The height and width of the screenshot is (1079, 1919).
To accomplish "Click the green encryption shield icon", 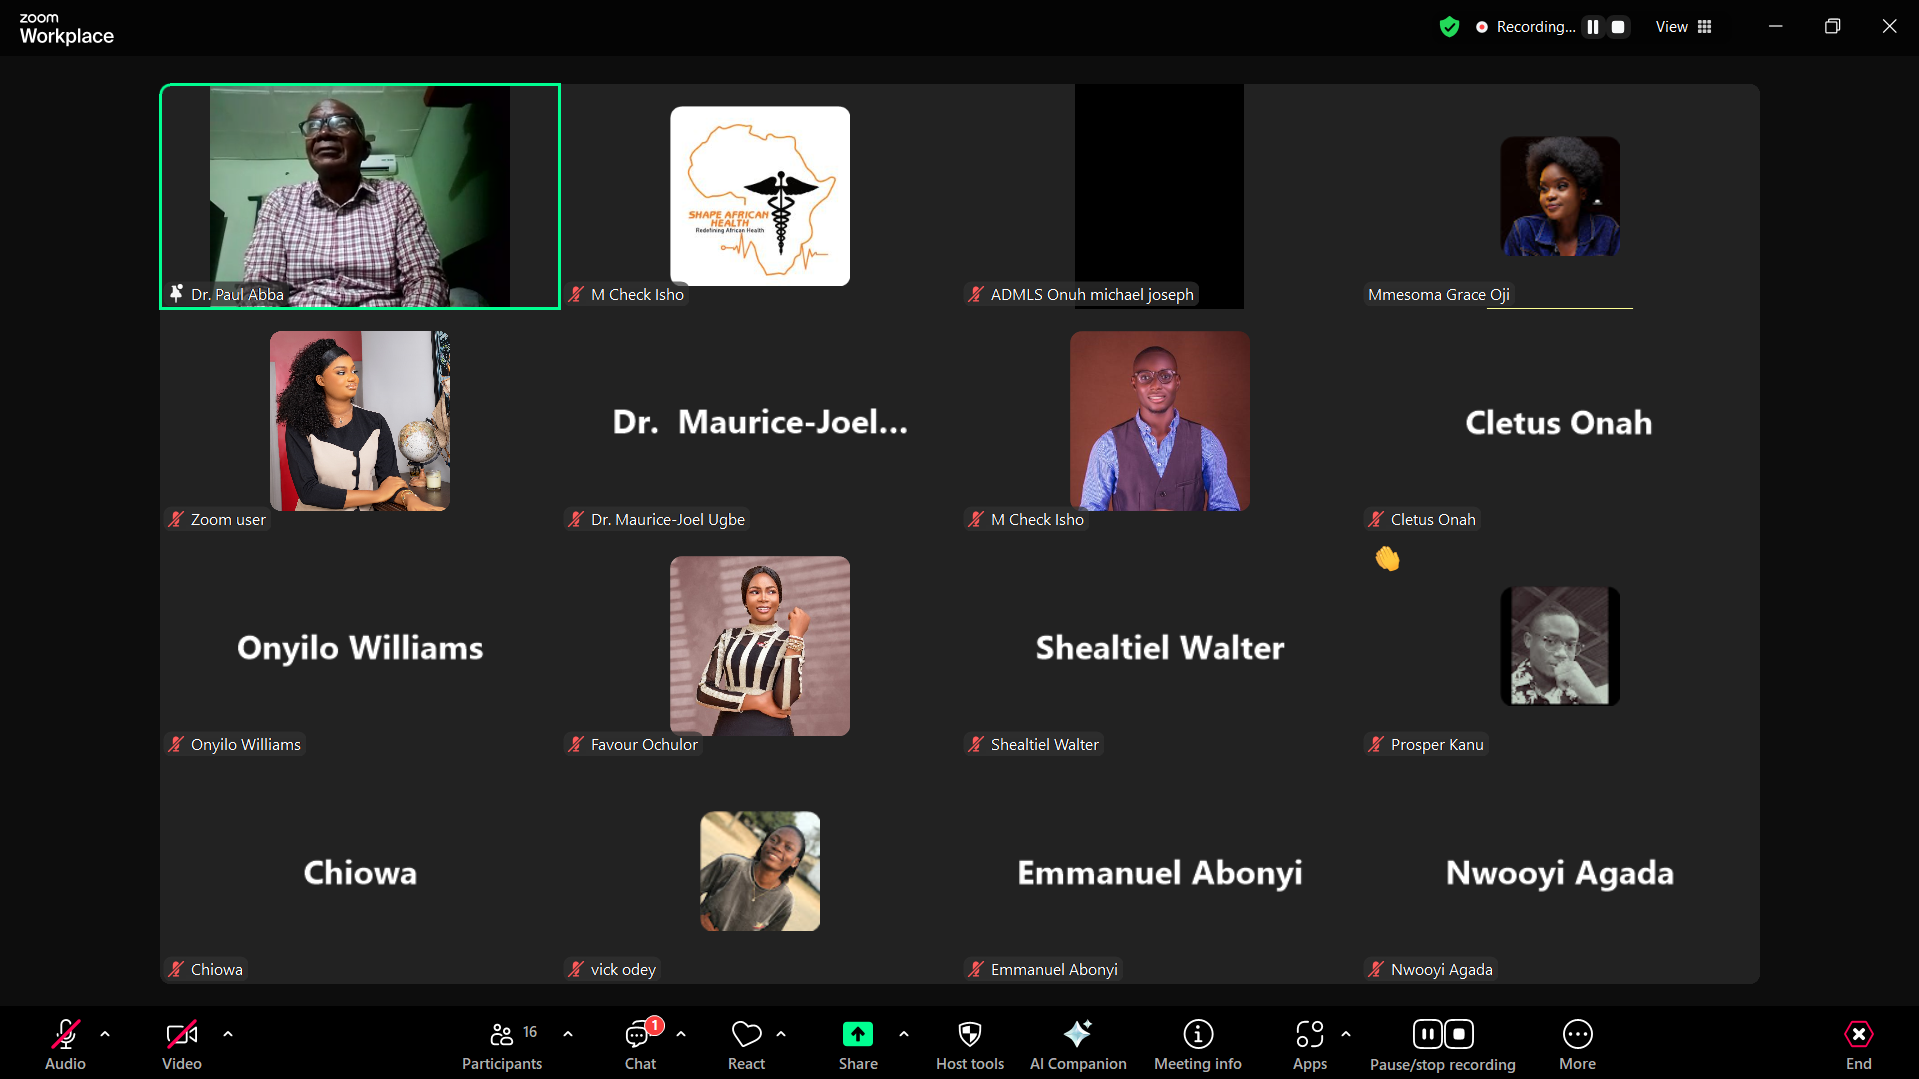I will pyautogui.click(x=1449, y=27).
